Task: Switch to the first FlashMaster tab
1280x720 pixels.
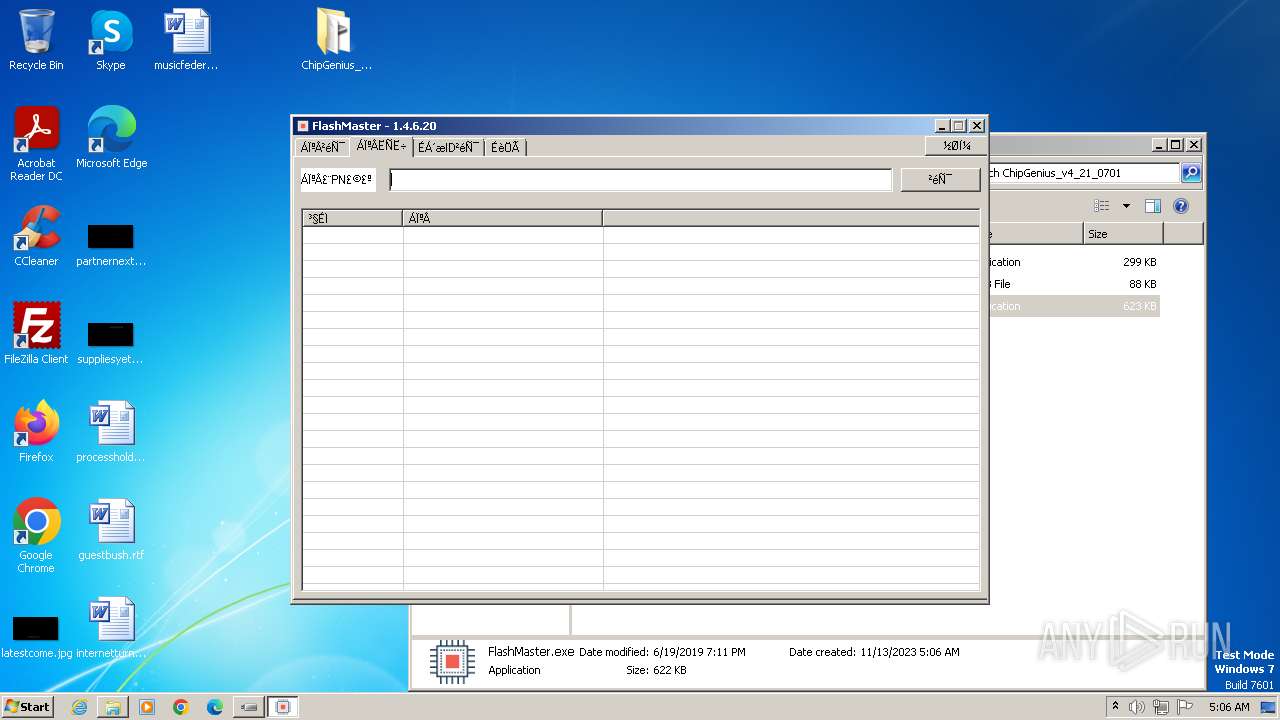Action: pos(322,147)
